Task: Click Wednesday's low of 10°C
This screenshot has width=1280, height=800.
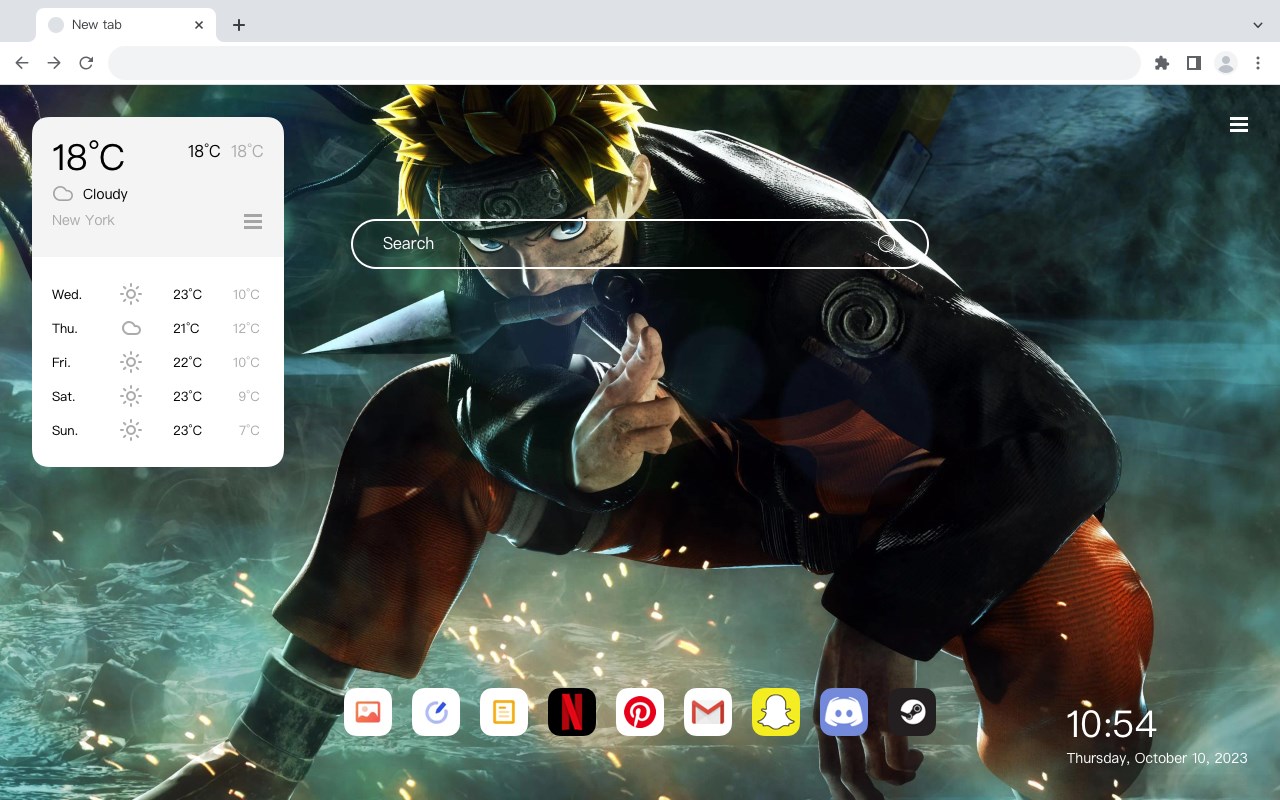Action: pos(246,294)
